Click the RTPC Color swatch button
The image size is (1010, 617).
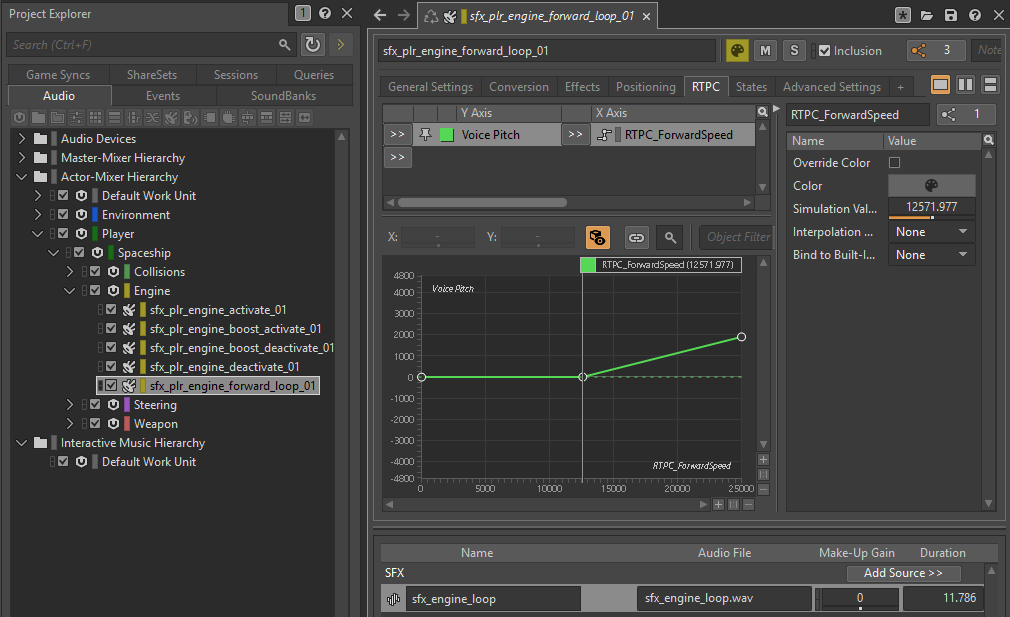click(931, 186)
